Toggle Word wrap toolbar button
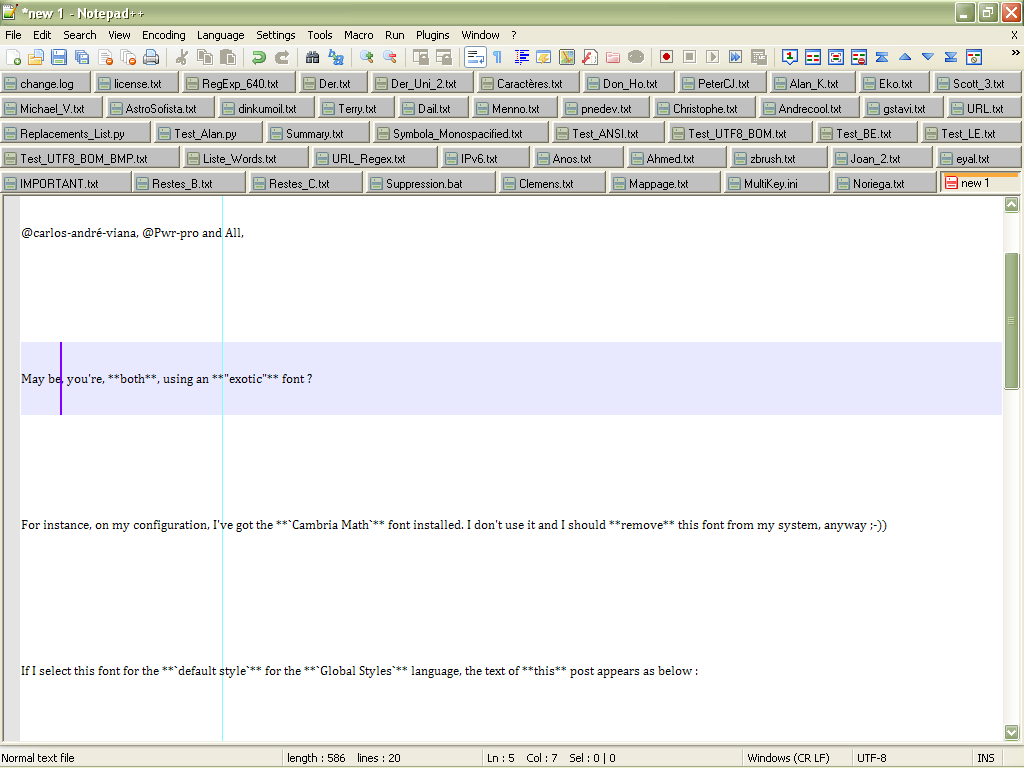1024x768 pixels. [x=475, y=57]
